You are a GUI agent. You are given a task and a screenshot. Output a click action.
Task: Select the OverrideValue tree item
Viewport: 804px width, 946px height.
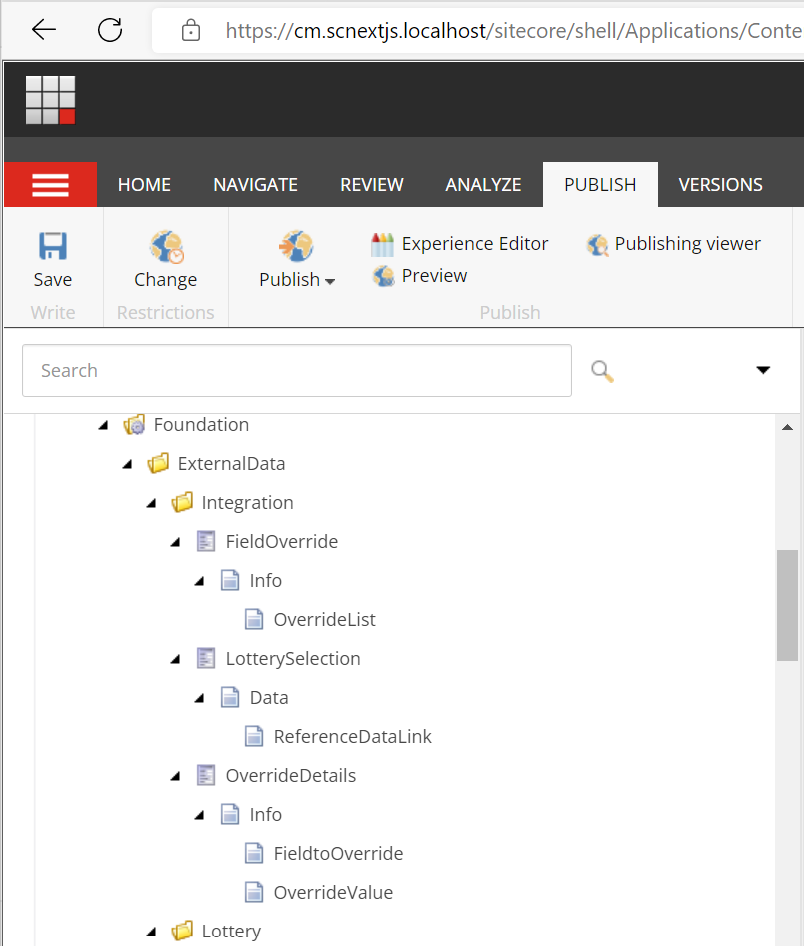point(333,893)
